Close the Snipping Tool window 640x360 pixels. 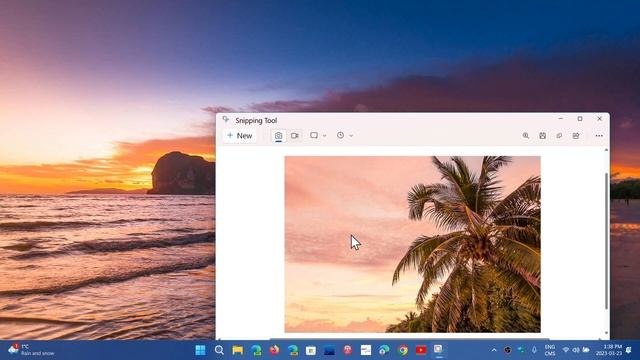600,119
